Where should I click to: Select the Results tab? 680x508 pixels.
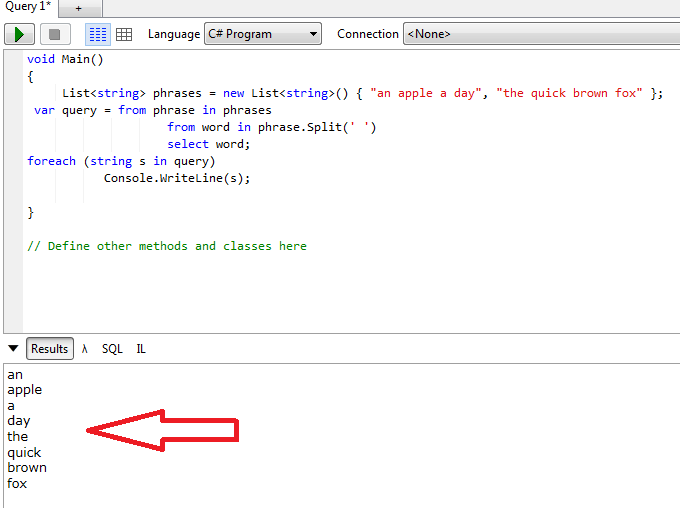coord(49,348)
